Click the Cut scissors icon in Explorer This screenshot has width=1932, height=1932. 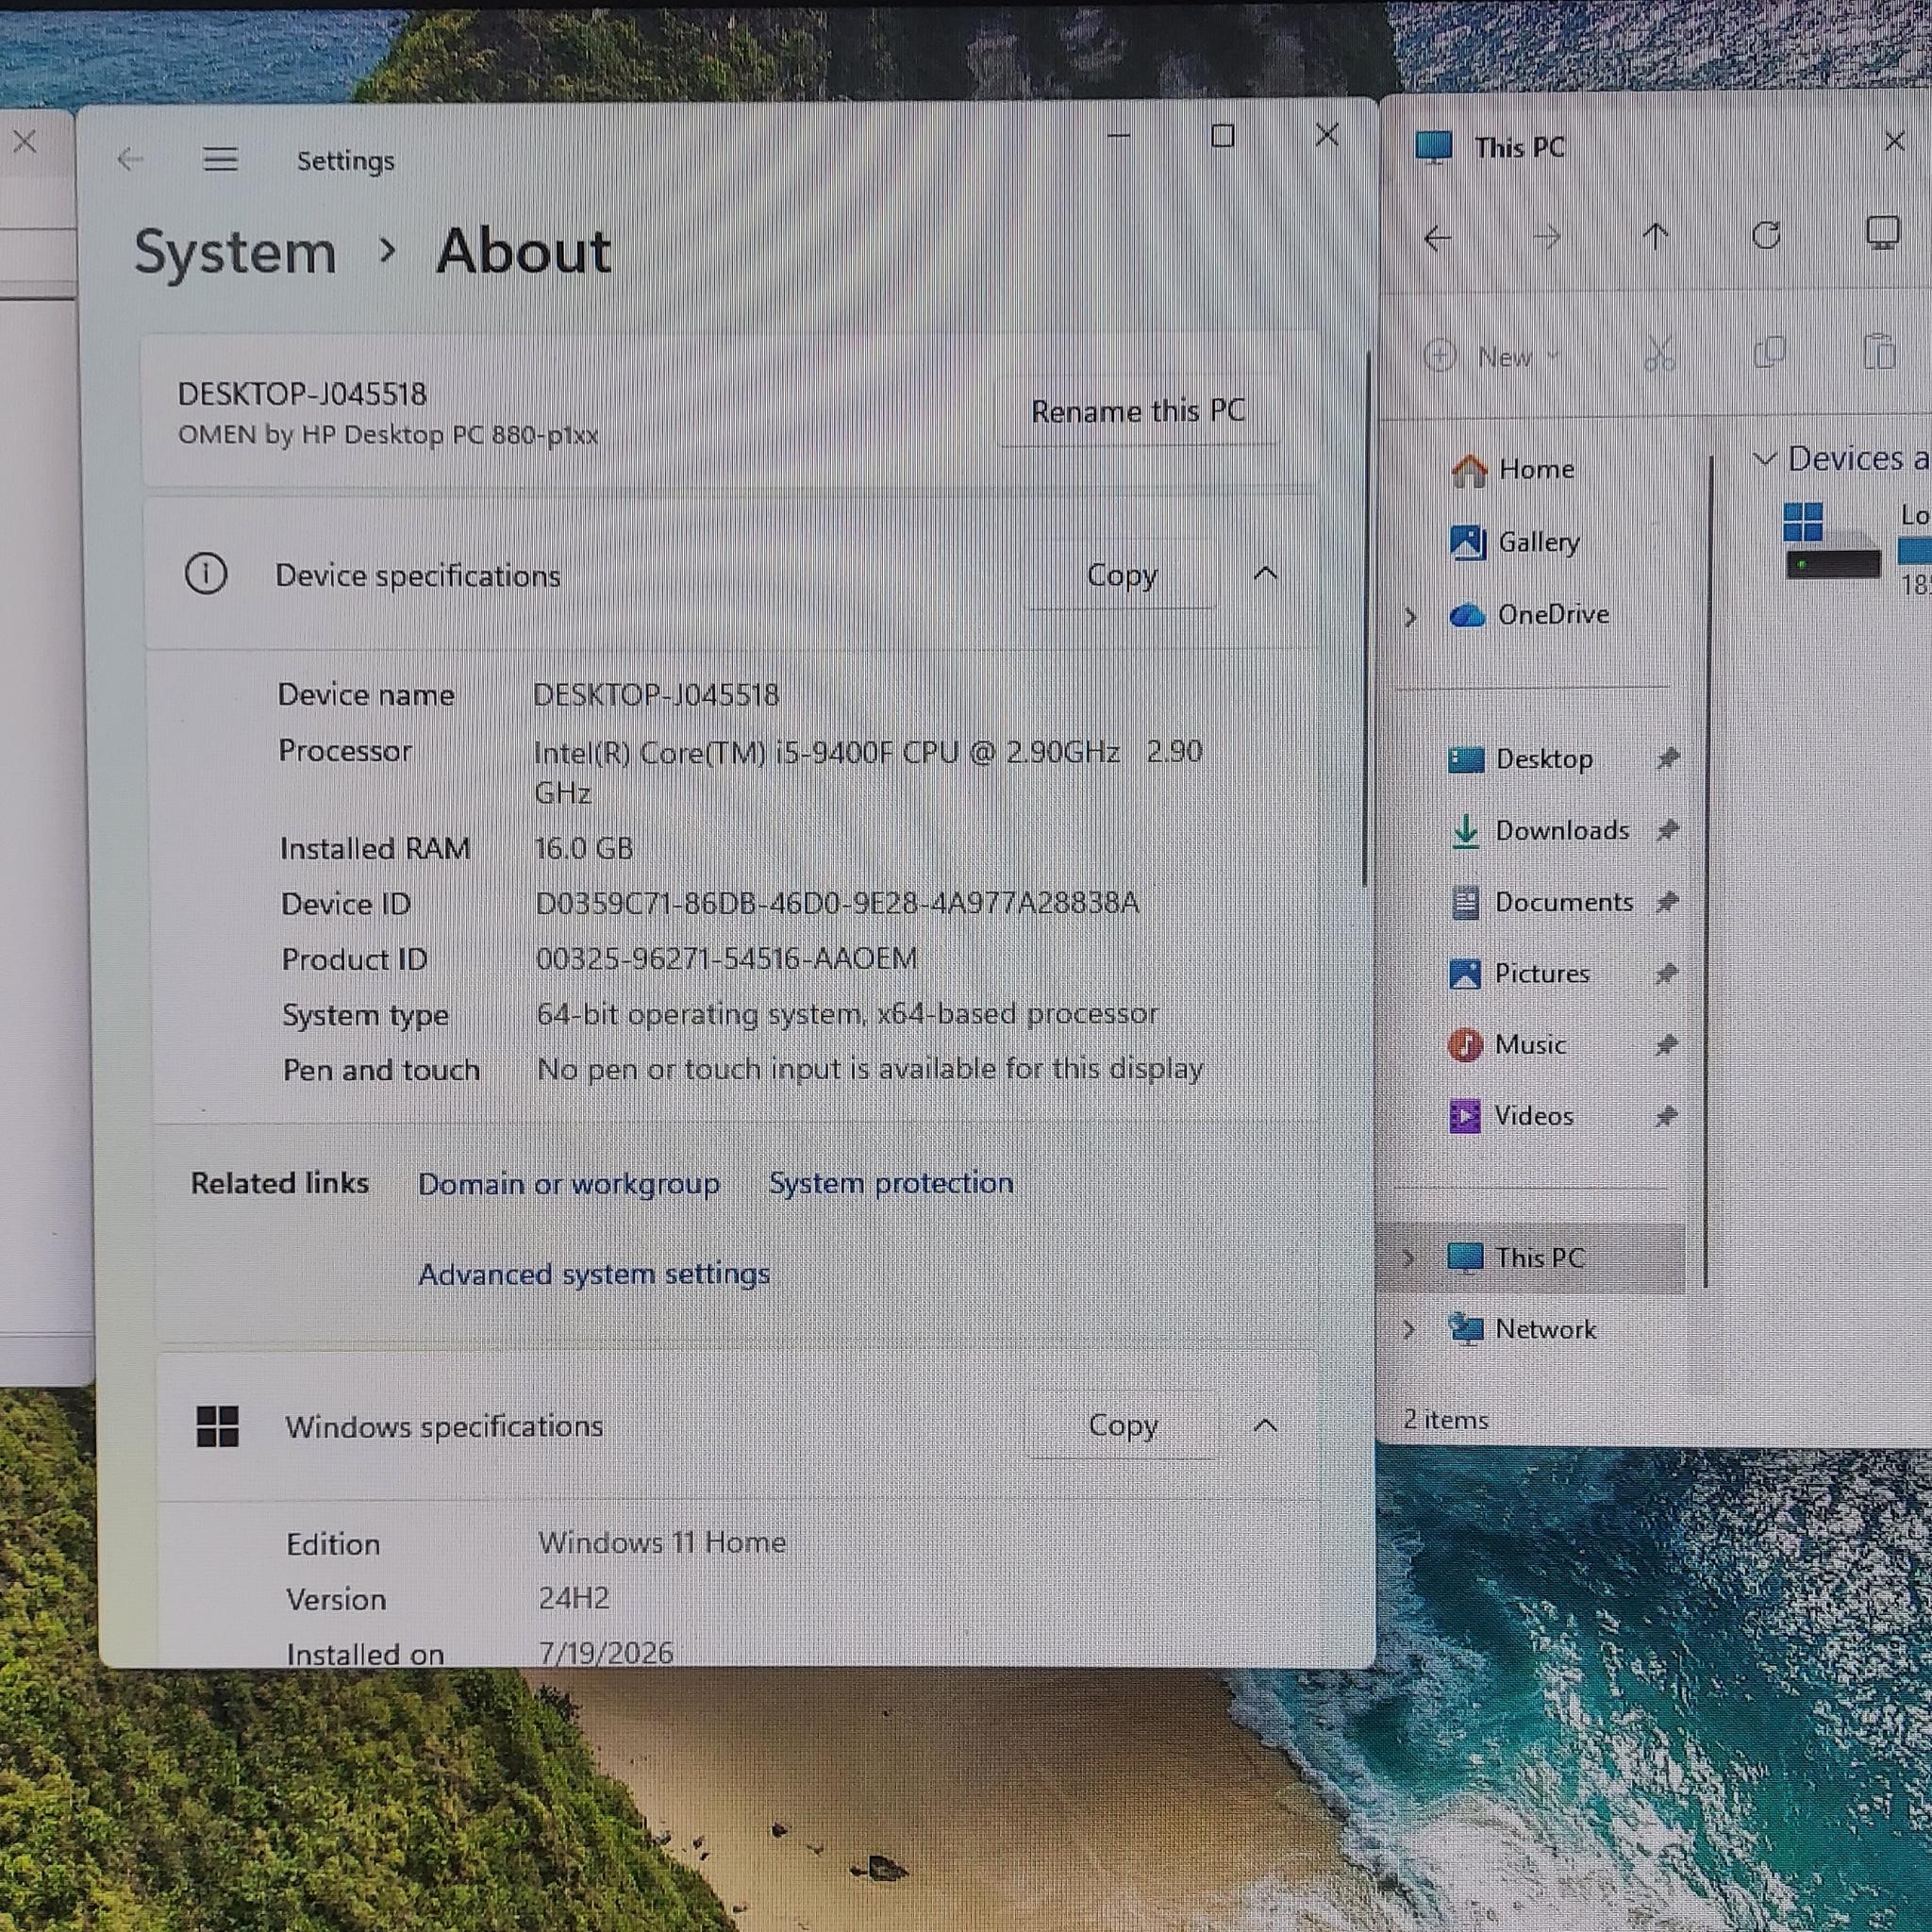tap(1659, 353)
